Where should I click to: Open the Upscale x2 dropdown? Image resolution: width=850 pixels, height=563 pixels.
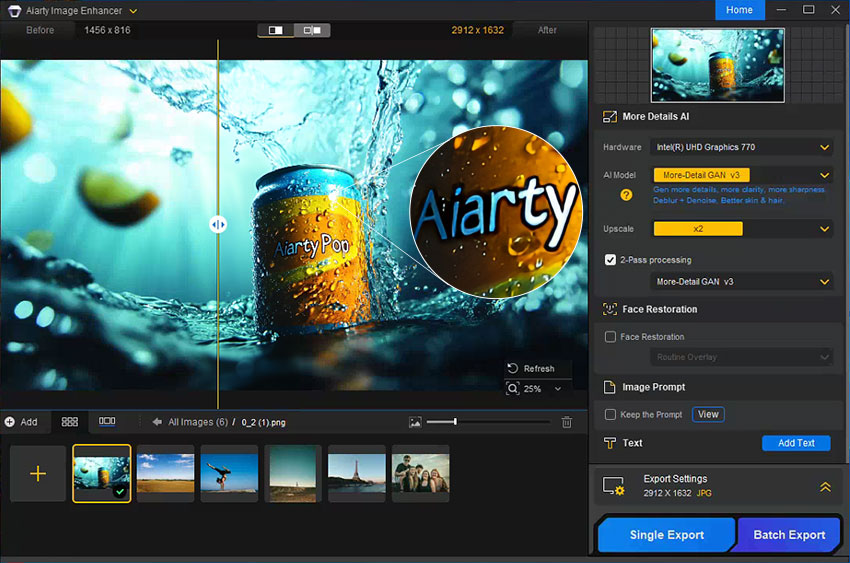tap(741, 229)
